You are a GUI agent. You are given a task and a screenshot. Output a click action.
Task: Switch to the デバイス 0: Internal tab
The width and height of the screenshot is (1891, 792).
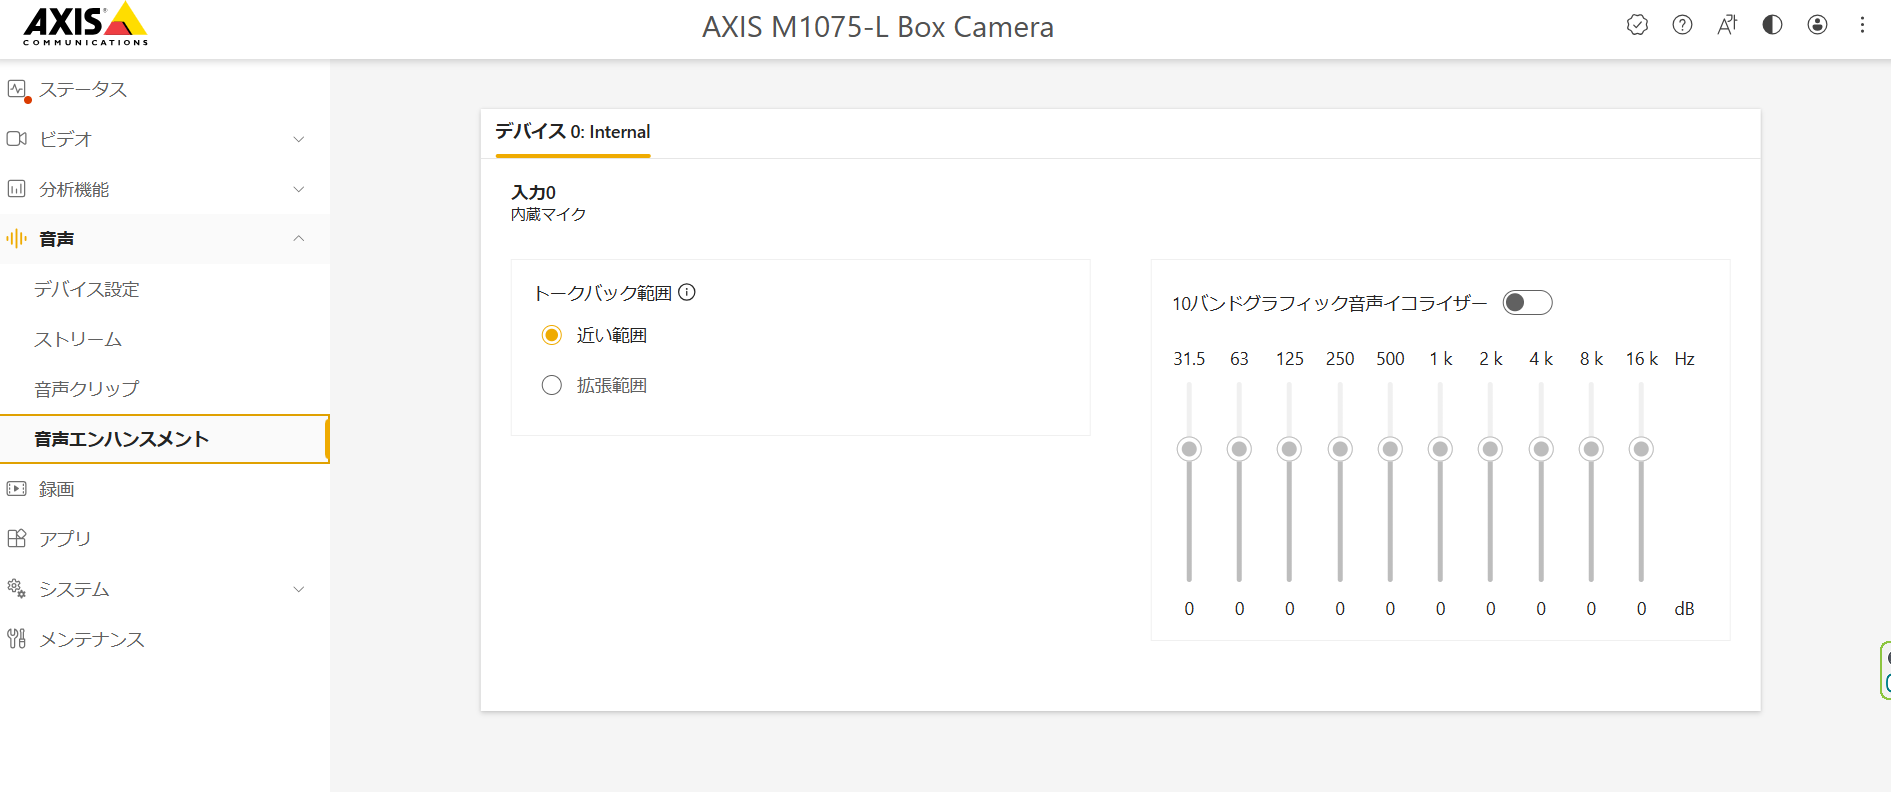tap(573, 132)
